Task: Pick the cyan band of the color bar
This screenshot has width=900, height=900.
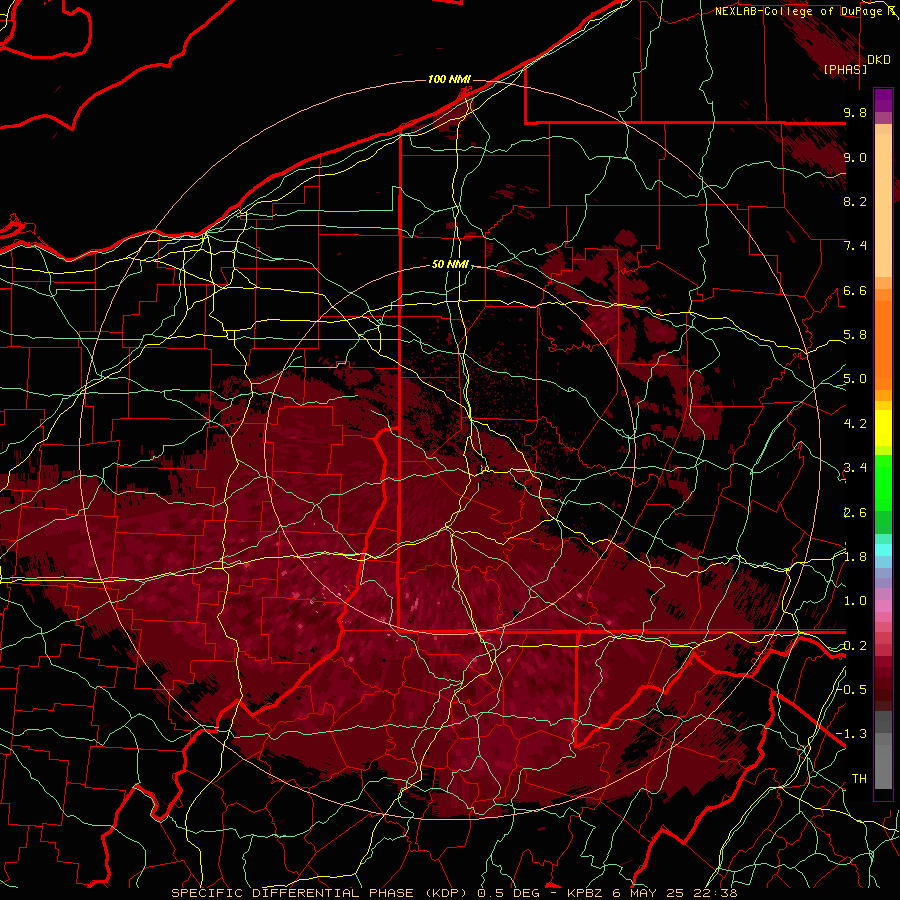Action: [883, 550]
